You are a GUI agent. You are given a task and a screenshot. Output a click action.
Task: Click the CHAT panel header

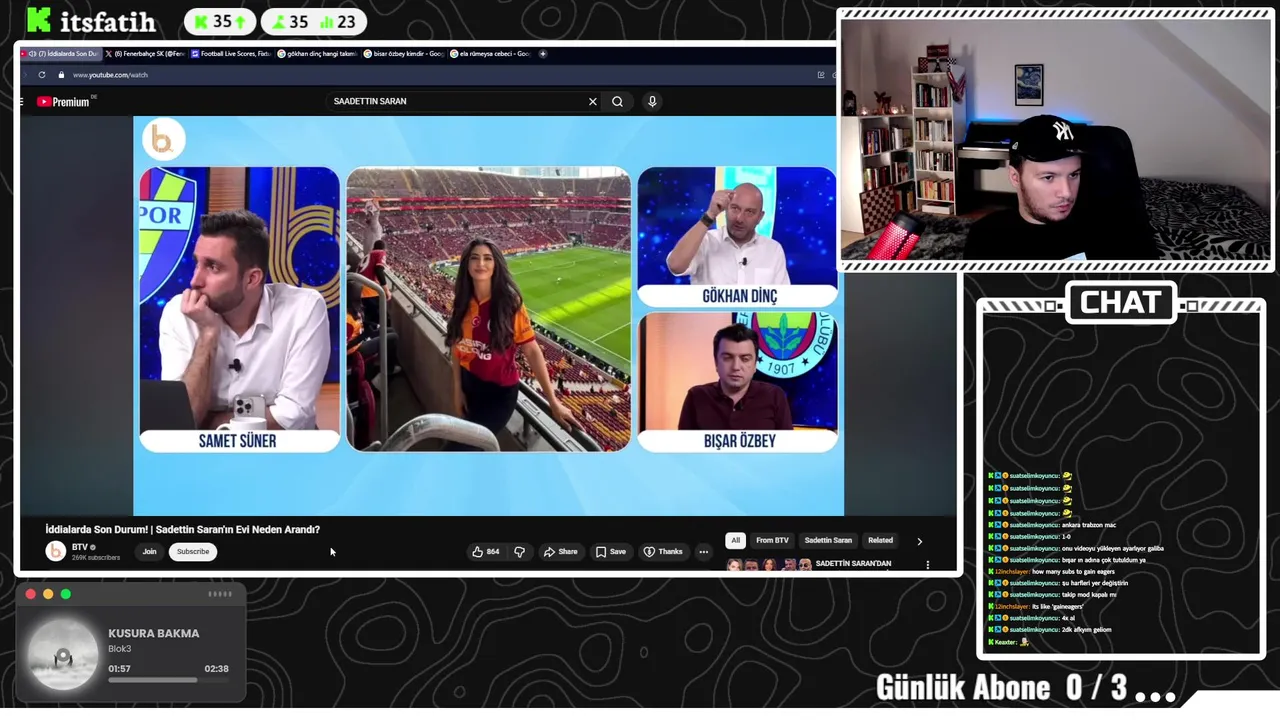tap(1121, 303)
